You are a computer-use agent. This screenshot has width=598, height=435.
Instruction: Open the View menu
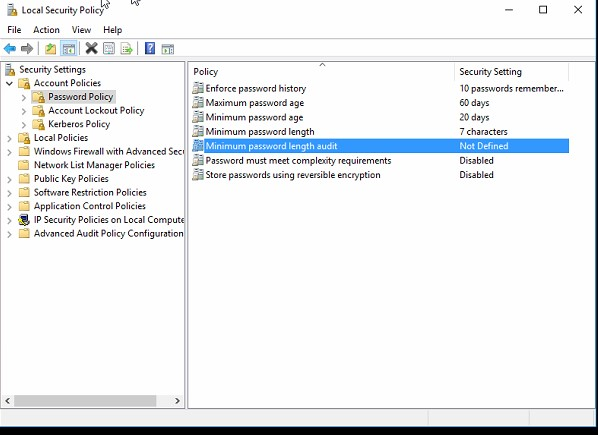(81, 30)
